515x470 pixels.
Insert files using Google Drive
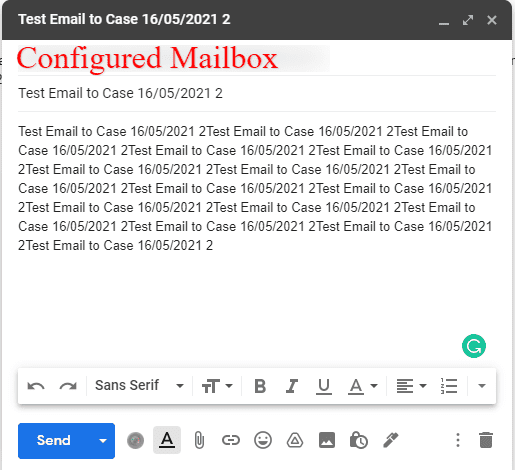point(295,440)
